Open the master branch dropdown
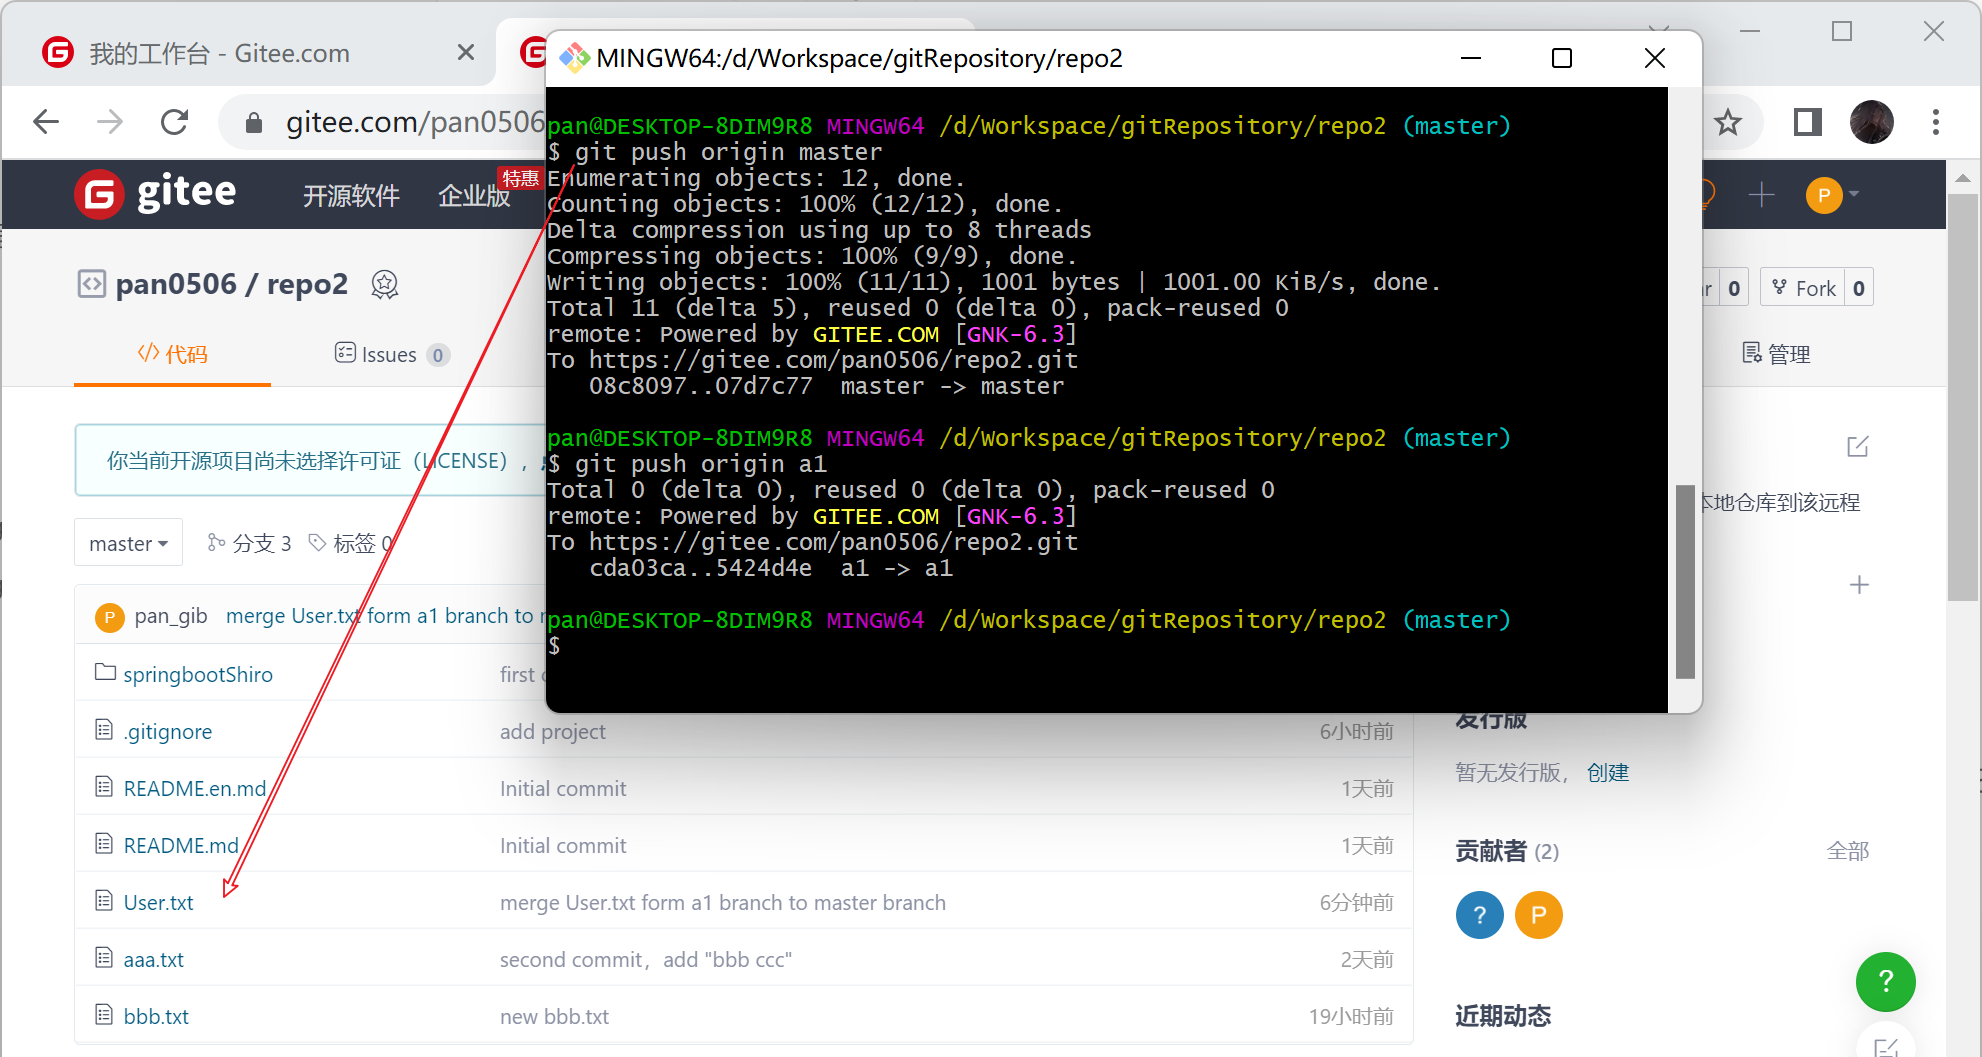 click(x=128, y=543)
